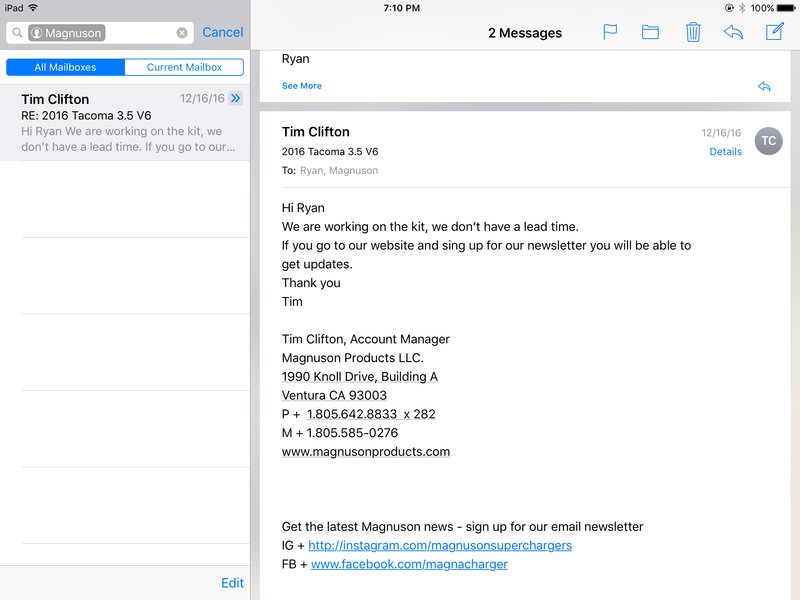
Task: Tap the 1990 Knoll Drive address
Action: point(360,377)
